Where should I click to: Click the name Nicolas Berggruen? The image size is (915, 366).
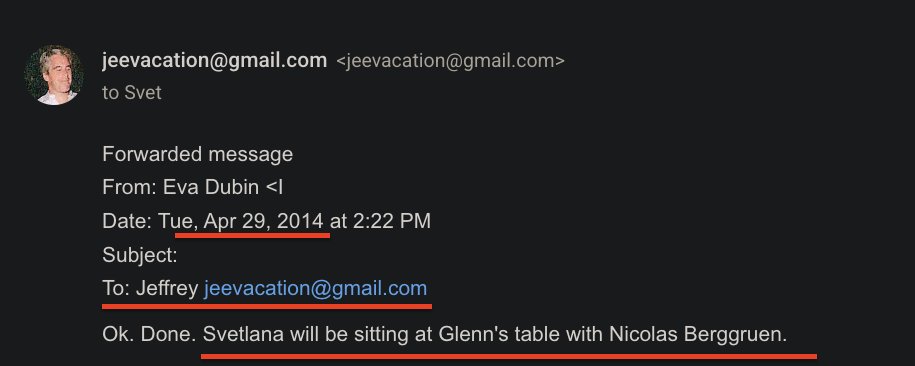(x=698, y=334)
